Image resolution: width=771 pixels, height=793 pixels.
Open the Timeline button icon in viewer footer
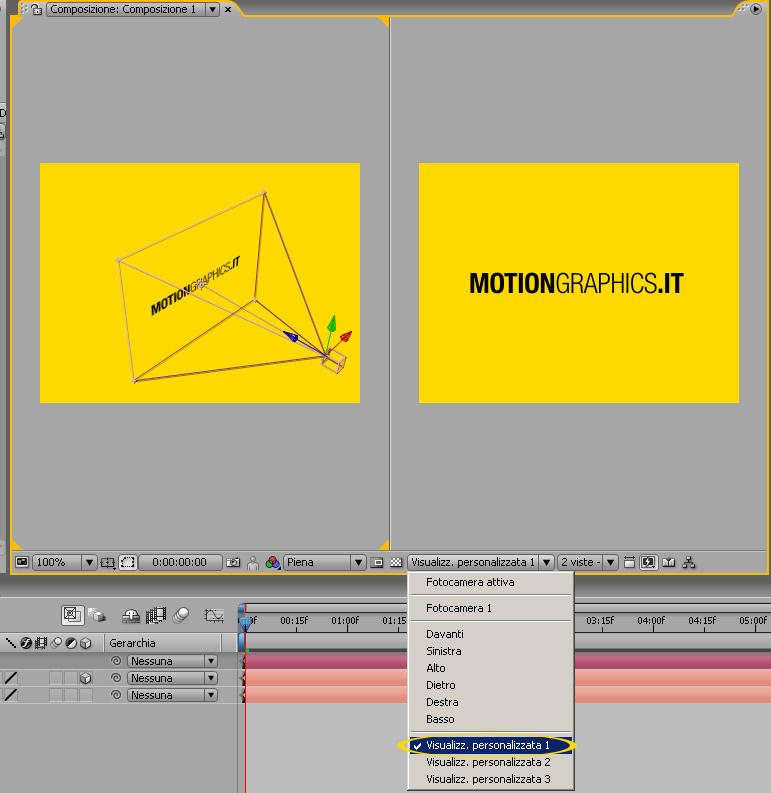pos(669,562)
